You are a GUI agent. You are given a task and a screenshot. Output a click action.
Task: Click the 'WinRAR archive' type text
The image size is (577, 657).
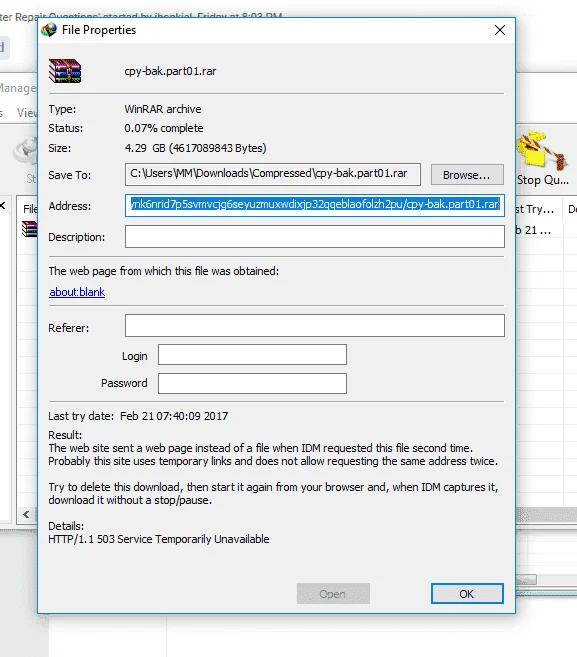[x=163, y=109]
